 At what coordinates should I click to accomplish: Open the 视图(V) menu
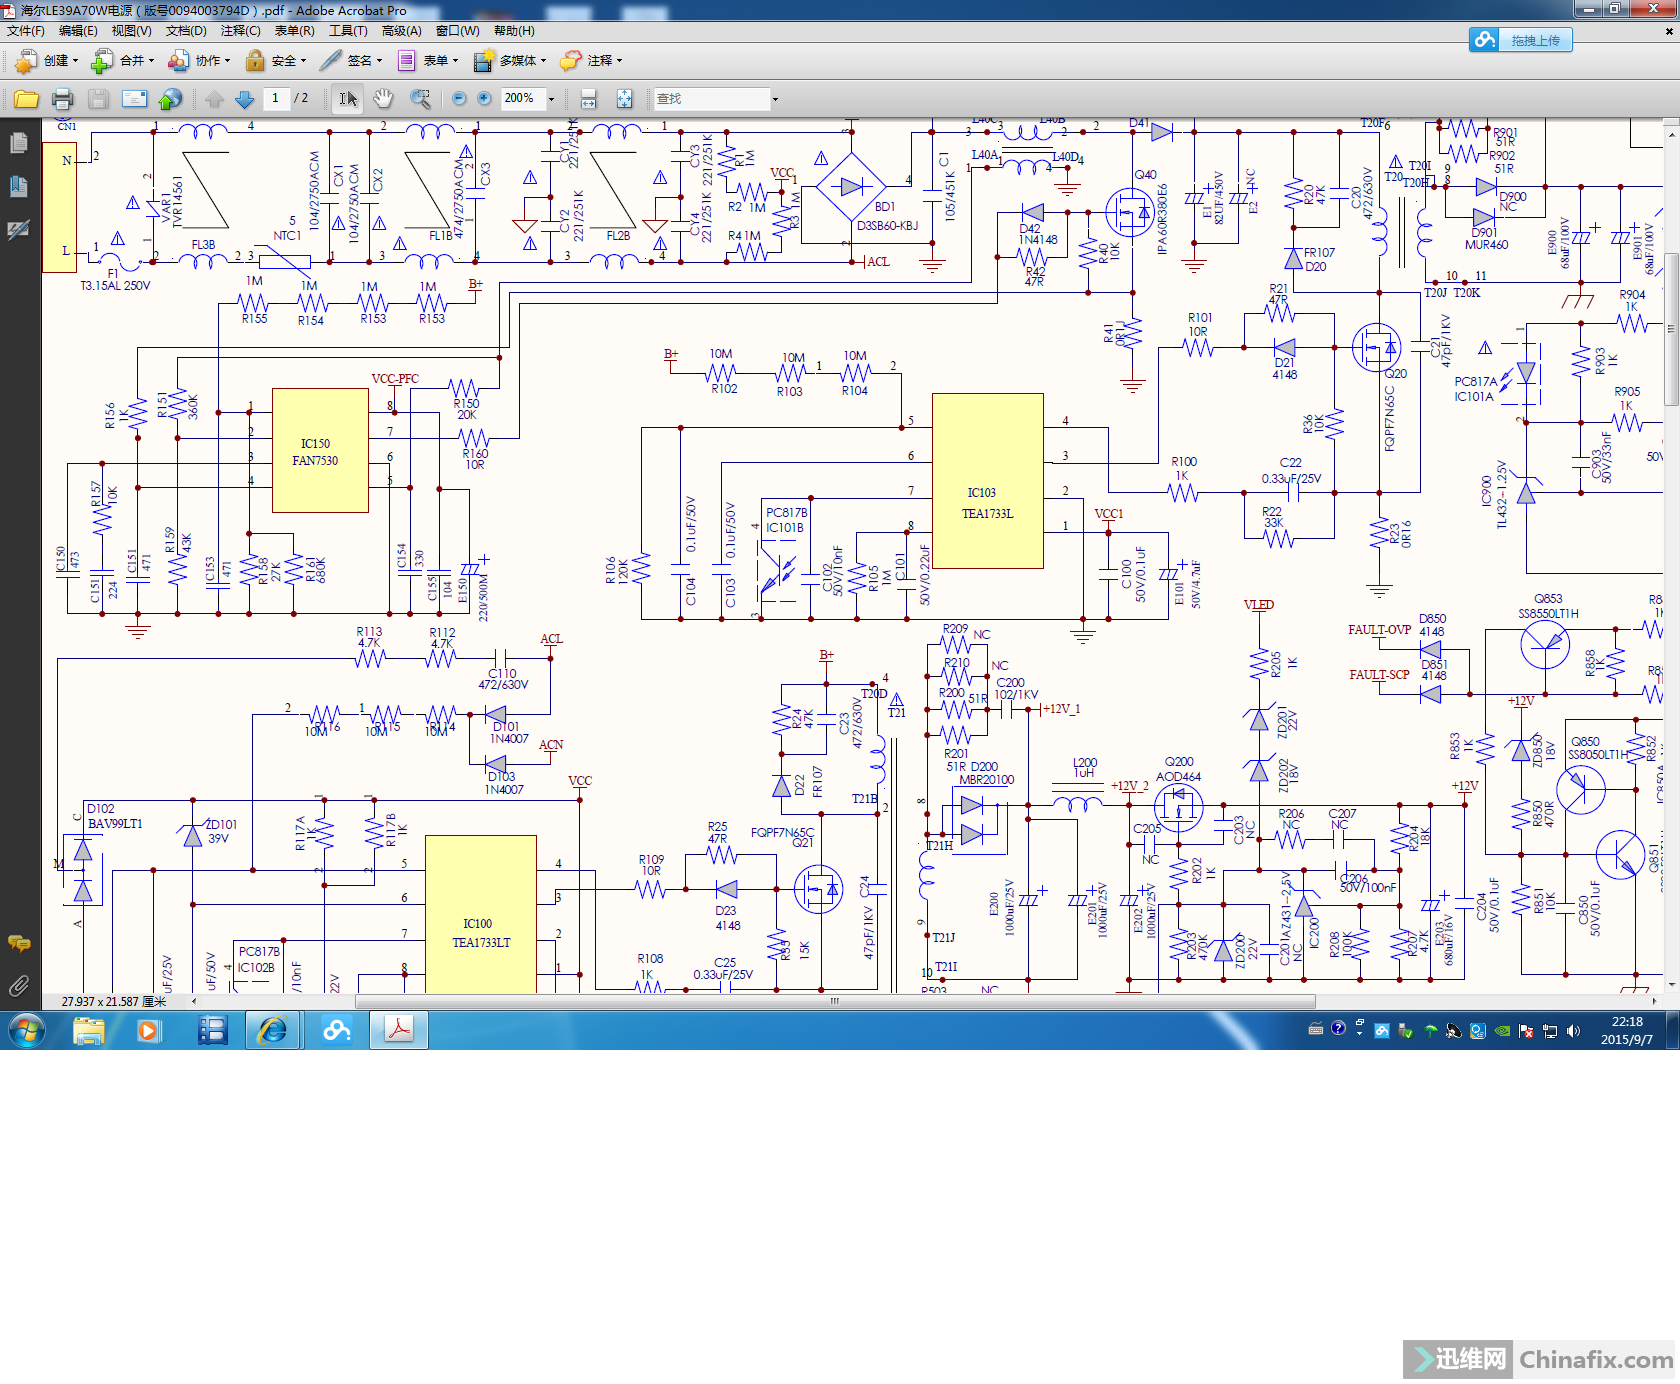click(x=131, y=31)
